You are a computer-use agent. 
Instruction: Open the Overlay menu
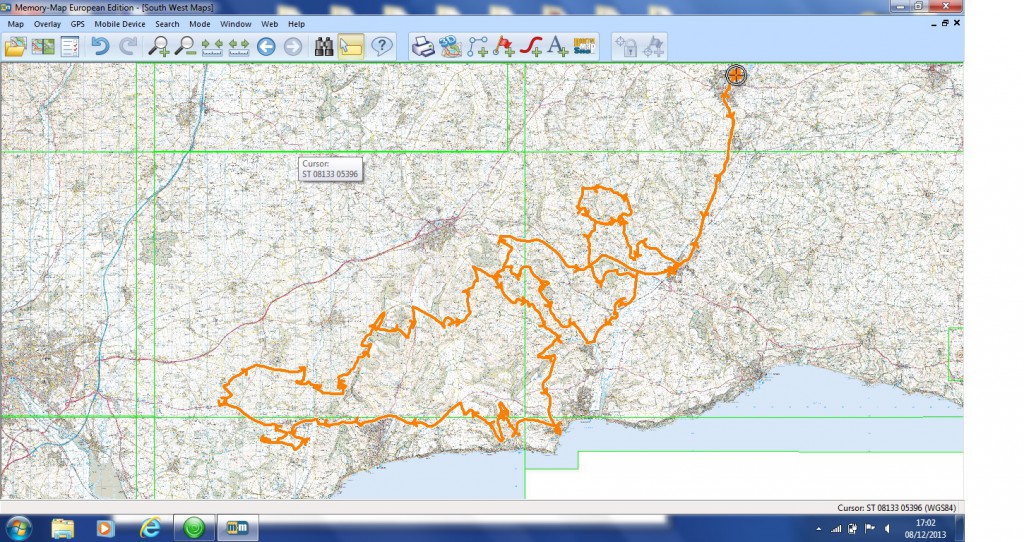click(47, 23)
